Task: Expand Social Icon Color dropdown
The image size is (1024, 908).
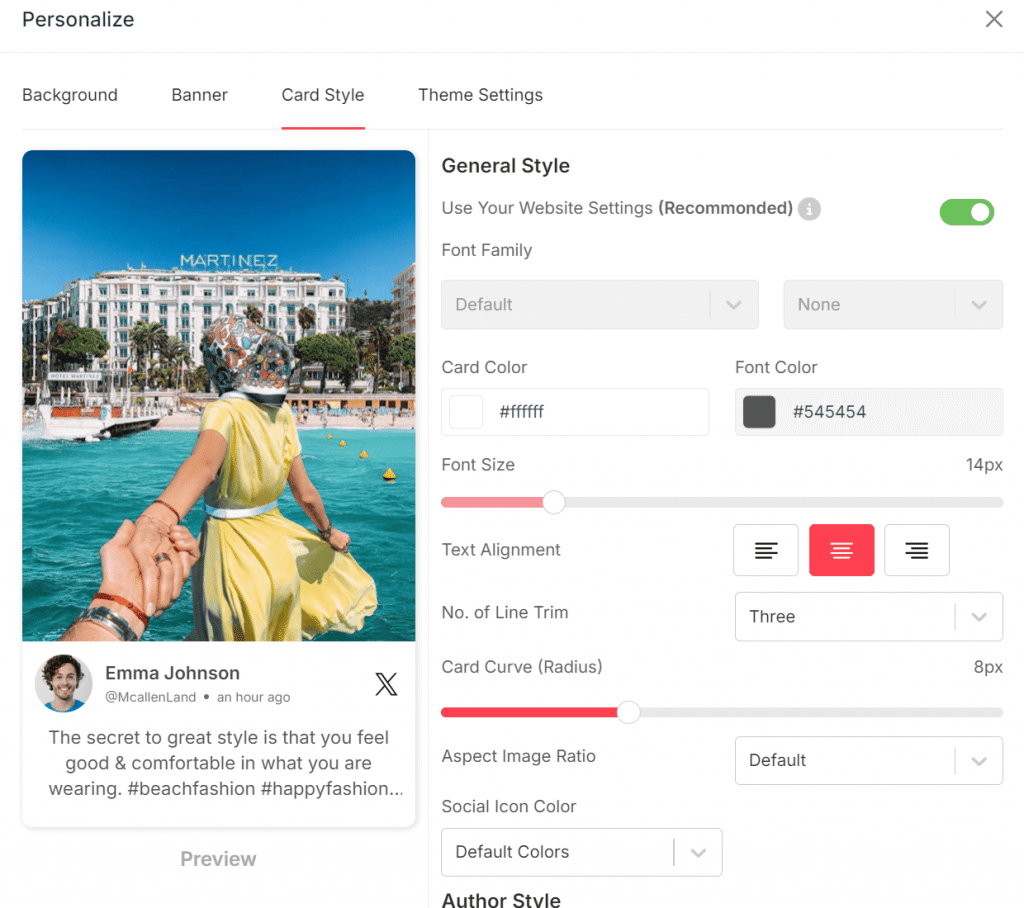Action: coord(581,852)
